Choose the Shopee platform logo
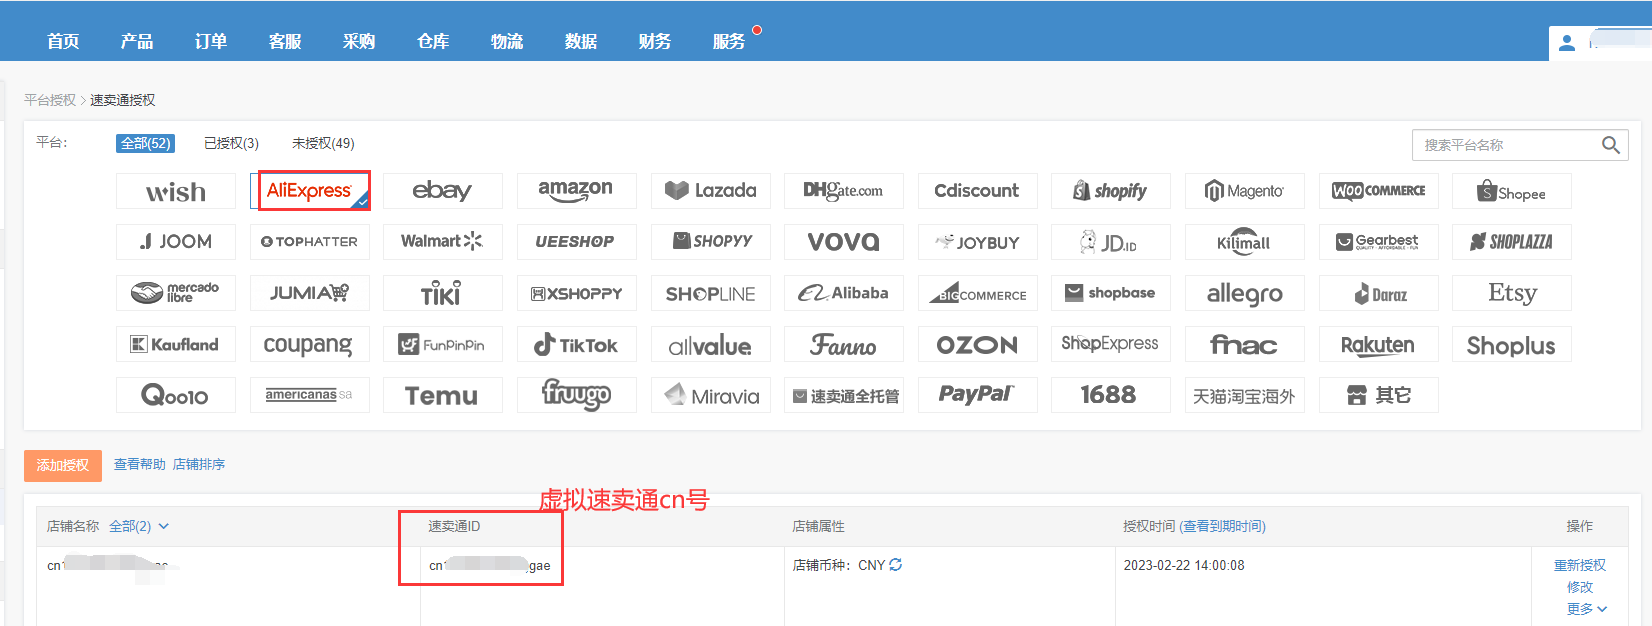Viewport: 1652px width, 626px height. click(x=1512, y=191)
